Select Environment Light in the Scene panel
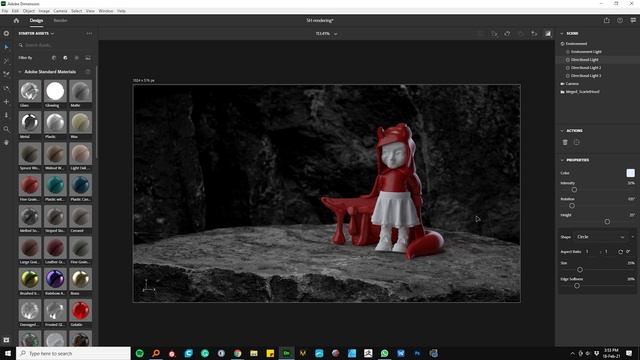 (586, 52)
